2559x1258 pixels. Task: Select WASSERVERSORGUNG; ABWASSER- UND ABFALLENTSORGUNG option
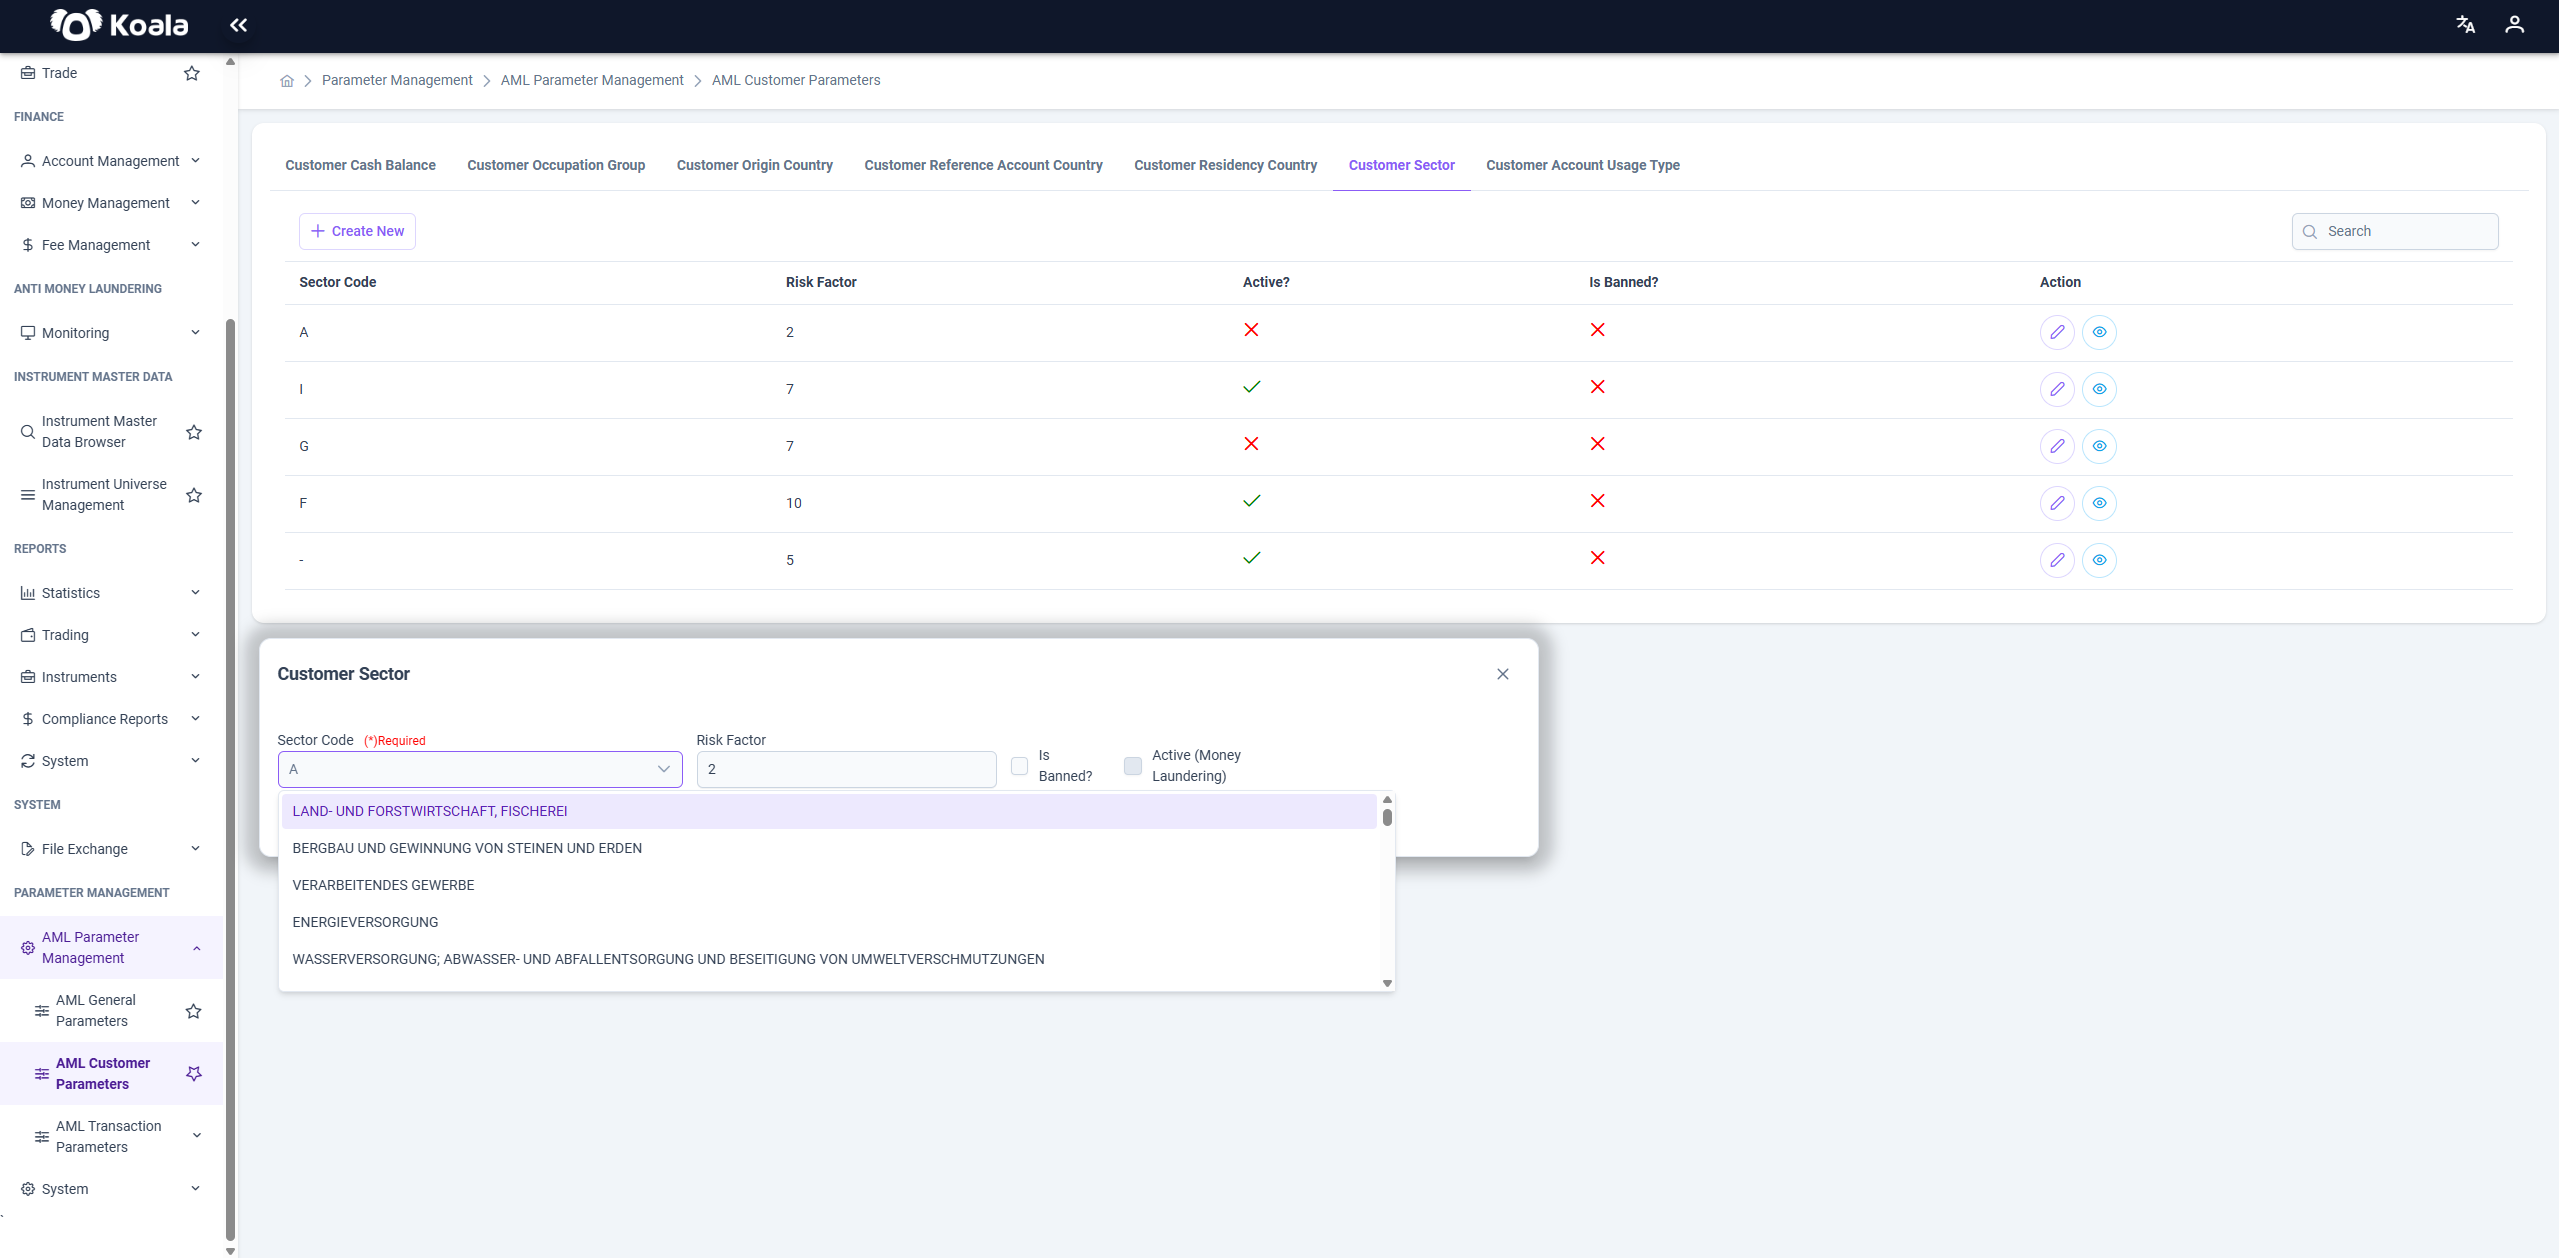pos(828,960)
